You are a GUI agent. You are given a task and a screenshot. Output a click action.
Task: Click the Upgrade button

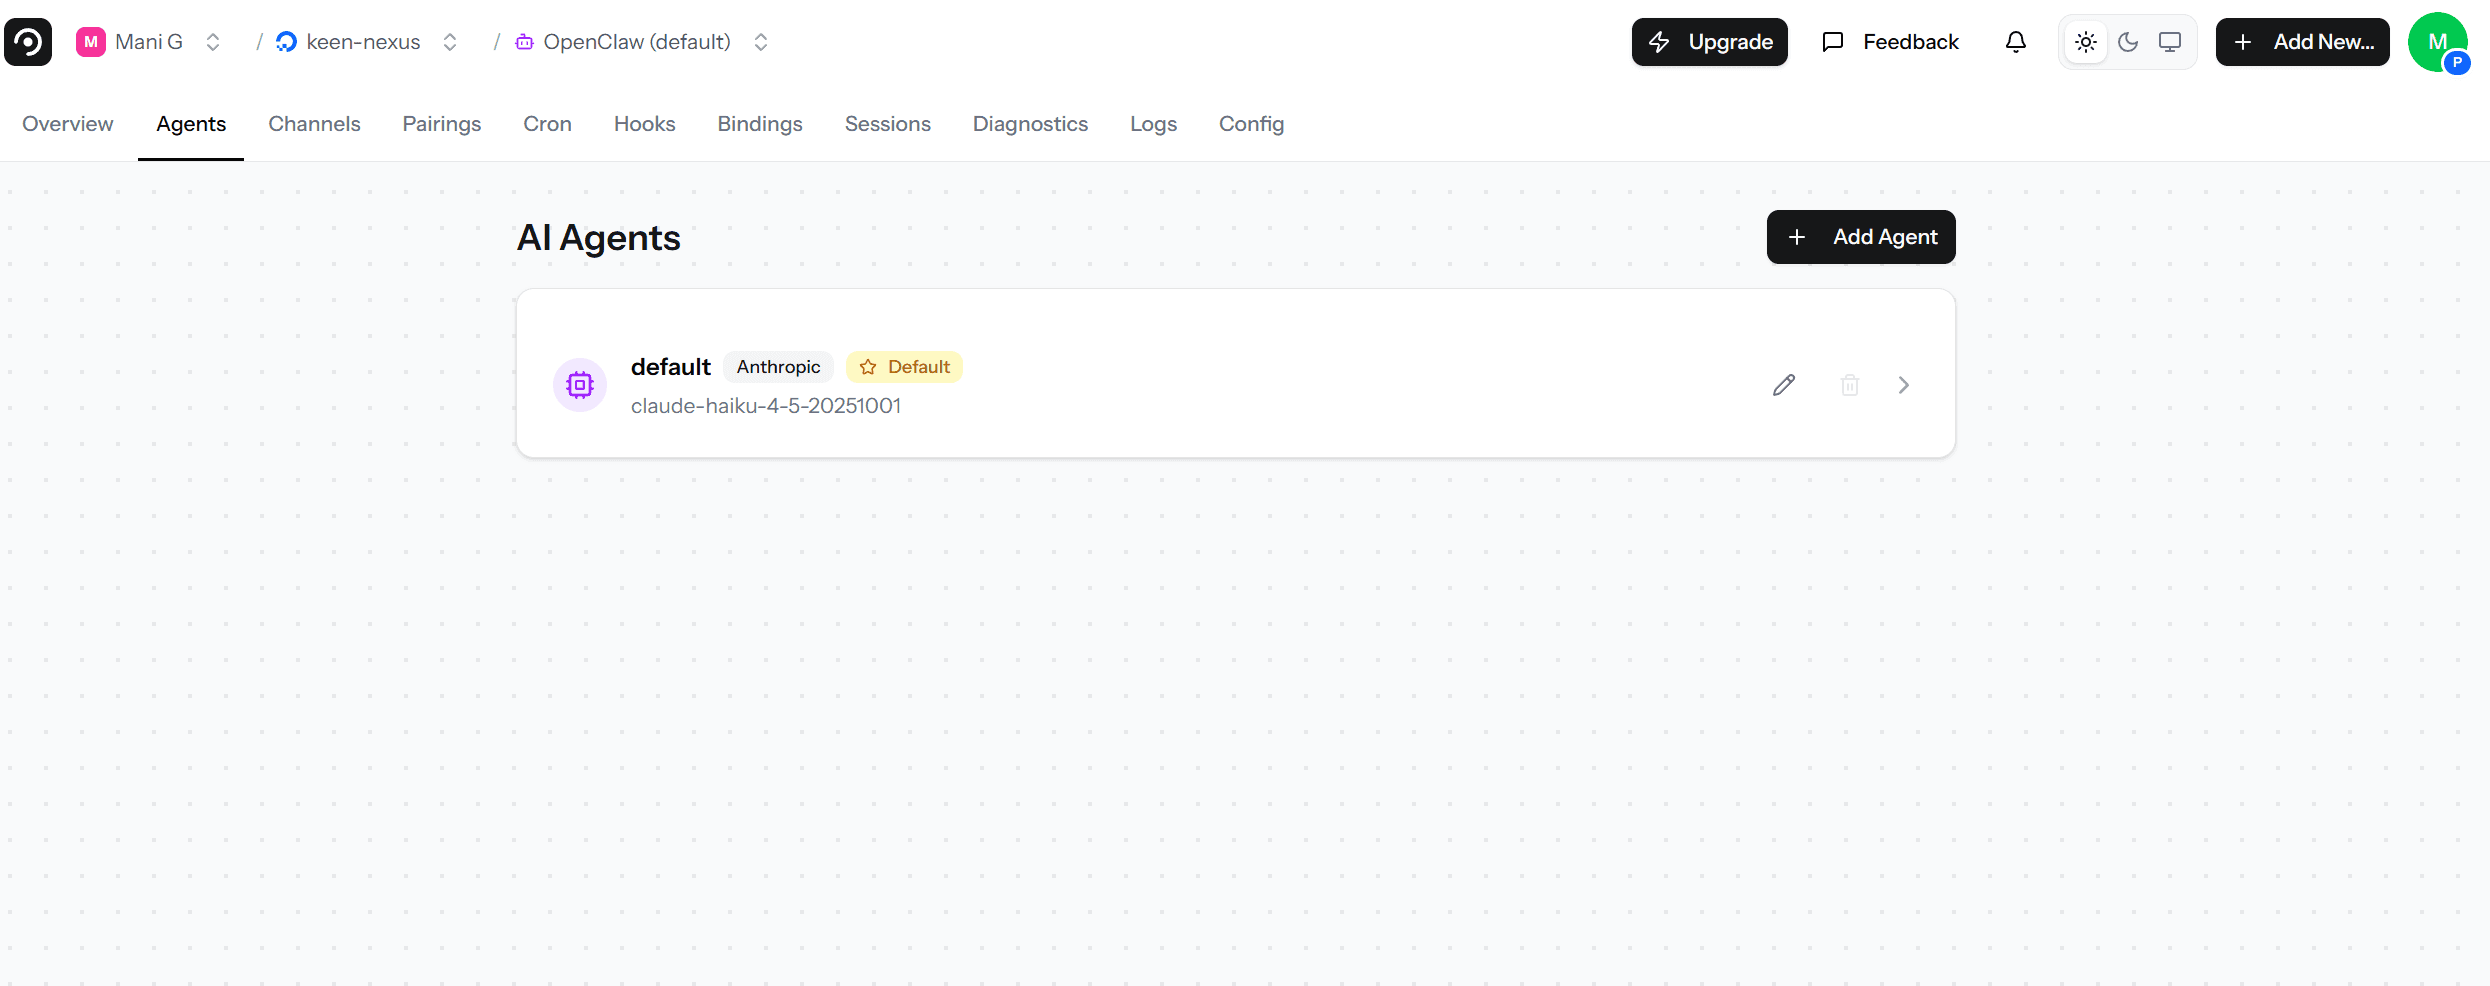point(1709,42)
